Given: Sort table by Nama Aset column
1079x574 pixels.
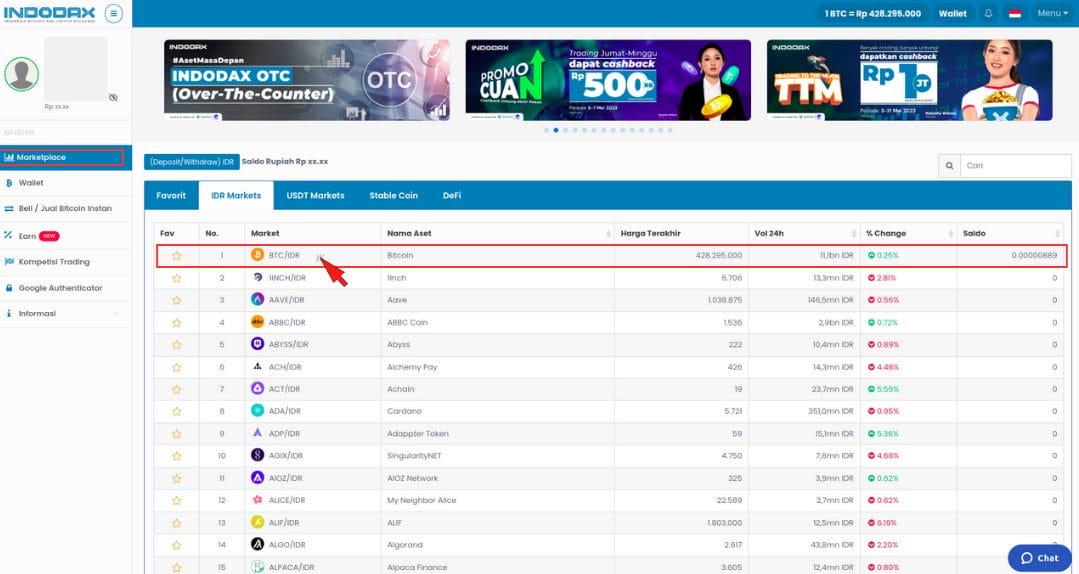Looking at the screenshot, I should tap(497, 233).
